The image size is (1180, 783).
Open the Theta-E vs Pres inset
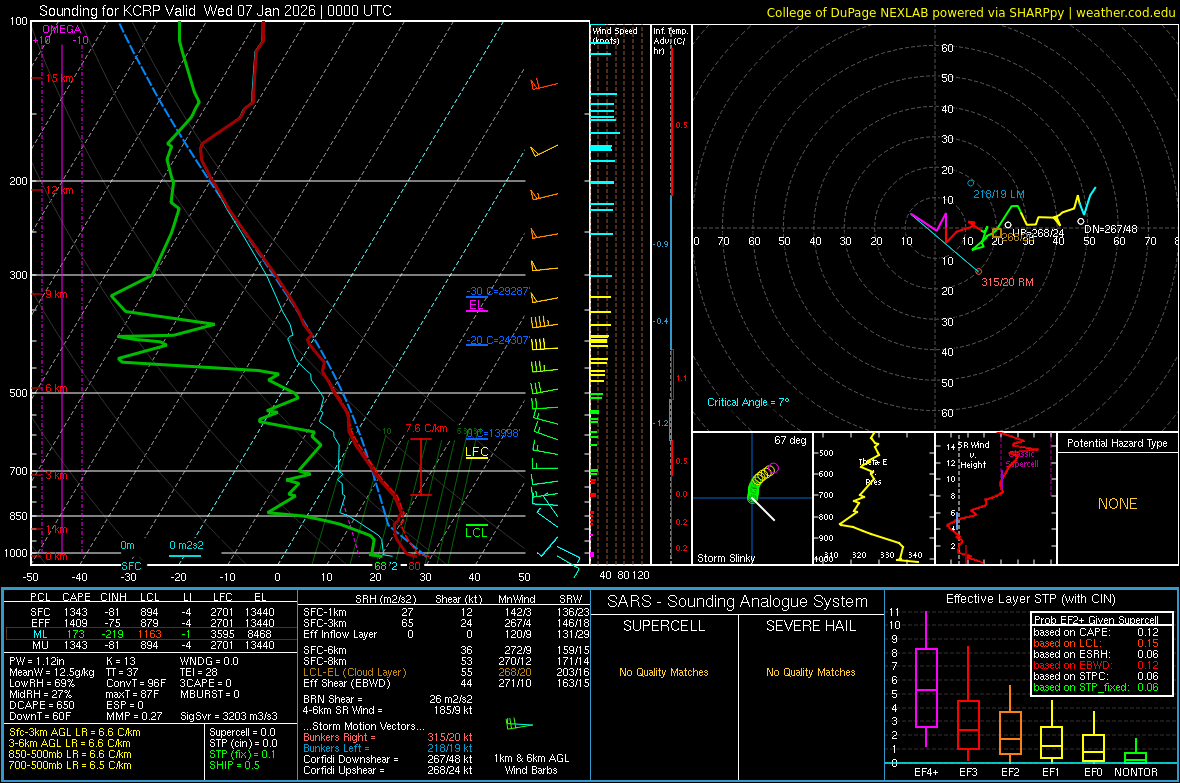(873, 498)
